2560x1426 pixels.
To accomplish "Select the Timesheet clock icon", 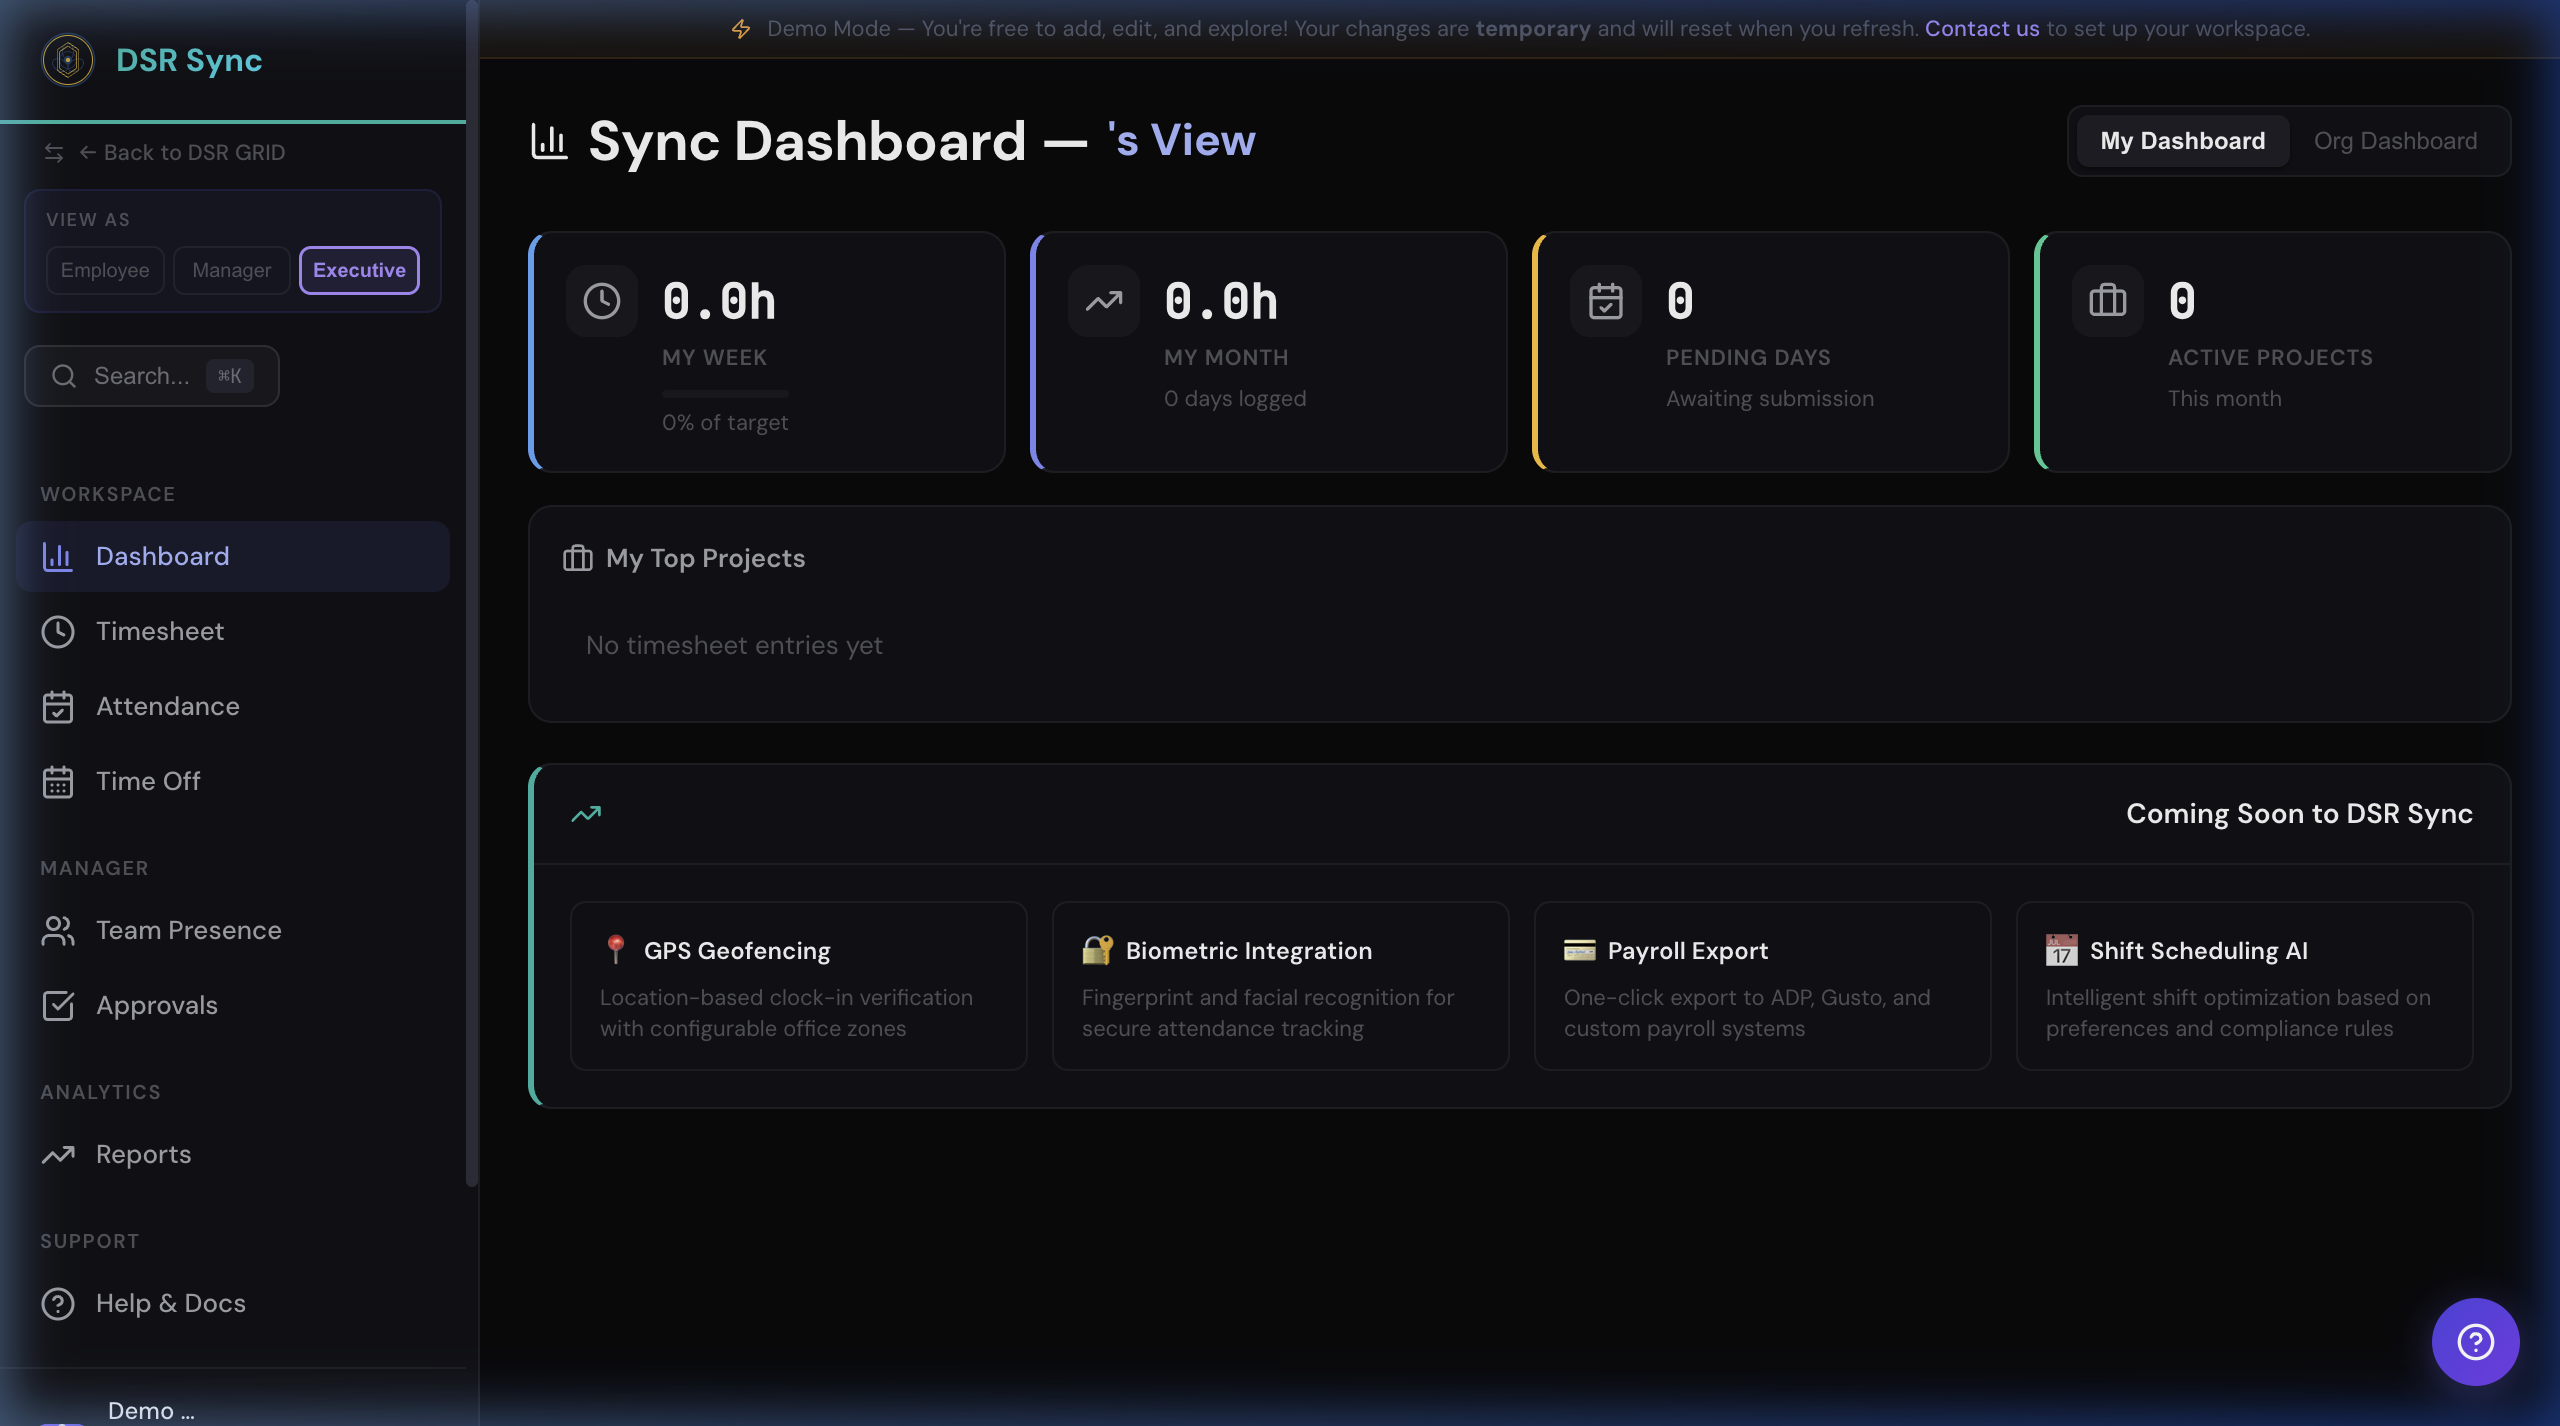I will click(x=58, y=631).
